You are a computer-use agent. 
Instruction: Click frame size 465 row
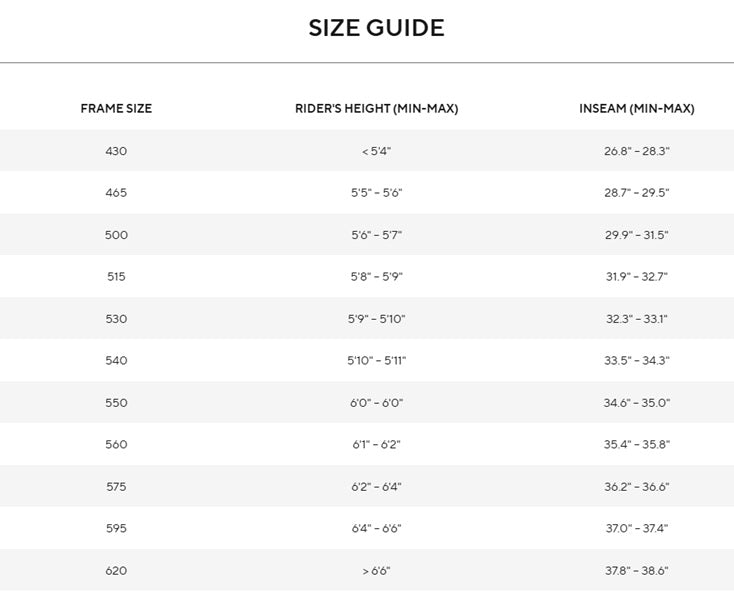[x=367, y=193]
